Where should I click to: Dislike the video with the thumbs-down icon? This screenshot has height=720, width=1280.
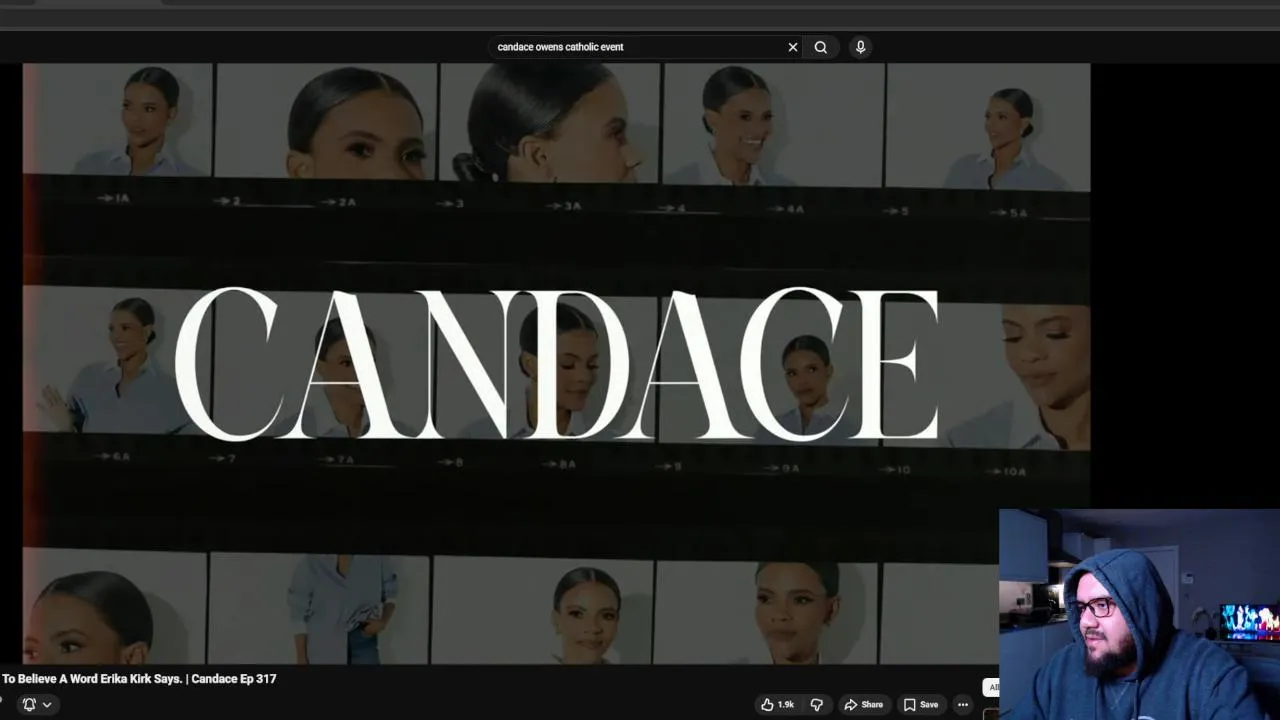(x=816, y=704)
